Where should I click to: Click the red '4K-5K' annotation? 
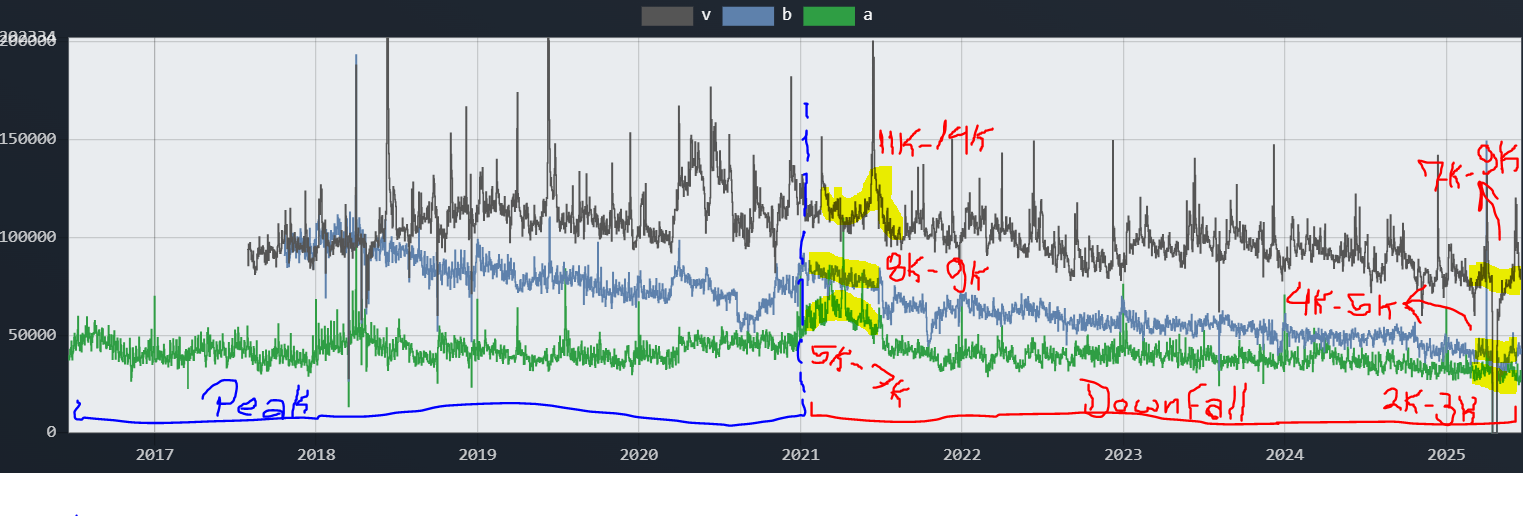coord(1345,300)
